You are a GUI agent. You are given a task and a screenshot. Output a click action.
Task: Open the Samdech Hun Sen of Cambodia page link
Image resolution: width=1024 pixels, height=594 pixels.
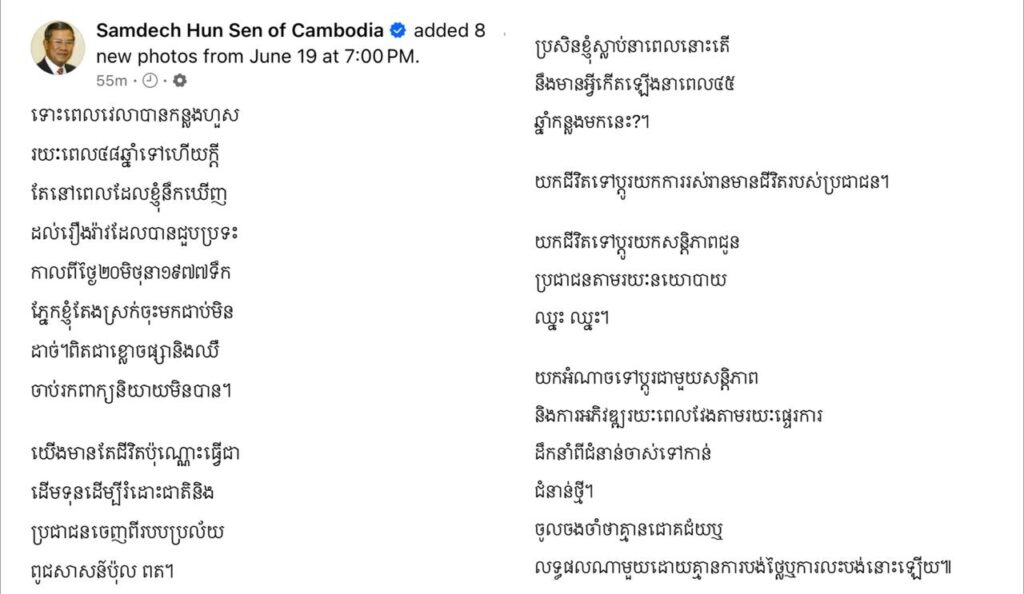click(x=240, y=30)
